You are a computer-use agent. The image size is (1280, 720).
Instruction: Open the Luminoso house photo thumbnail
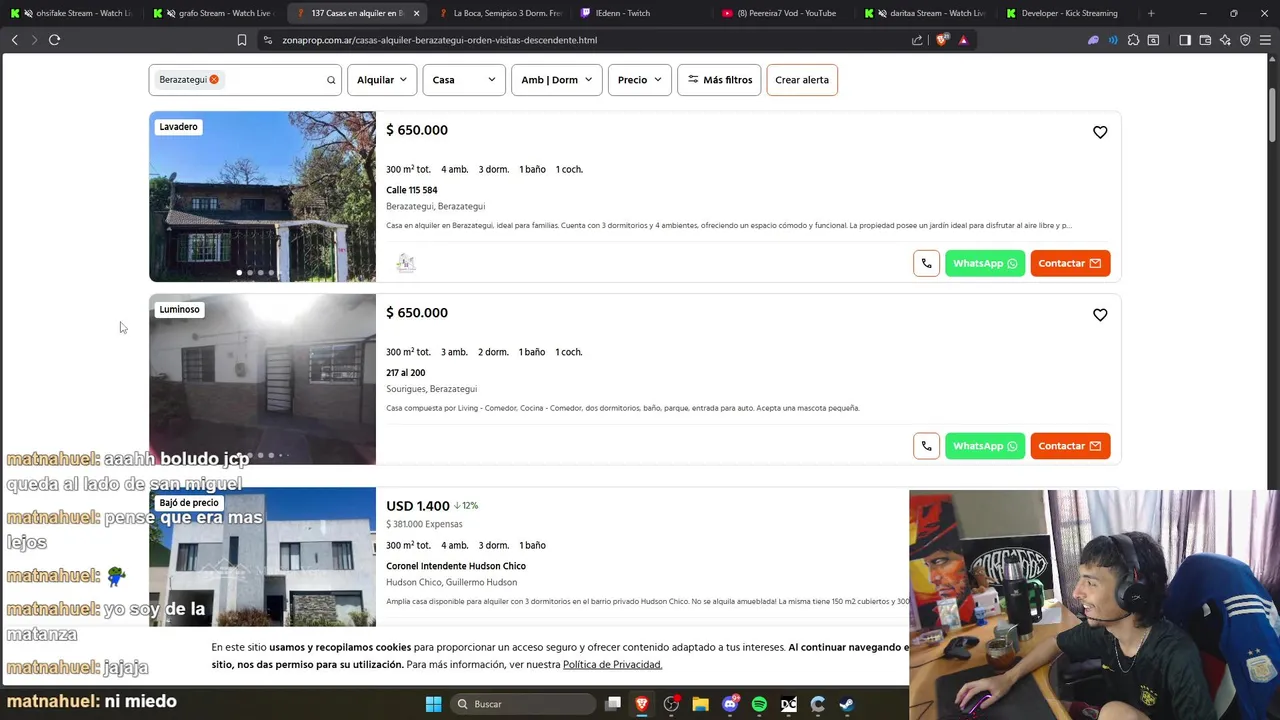[x=262, y=379]
